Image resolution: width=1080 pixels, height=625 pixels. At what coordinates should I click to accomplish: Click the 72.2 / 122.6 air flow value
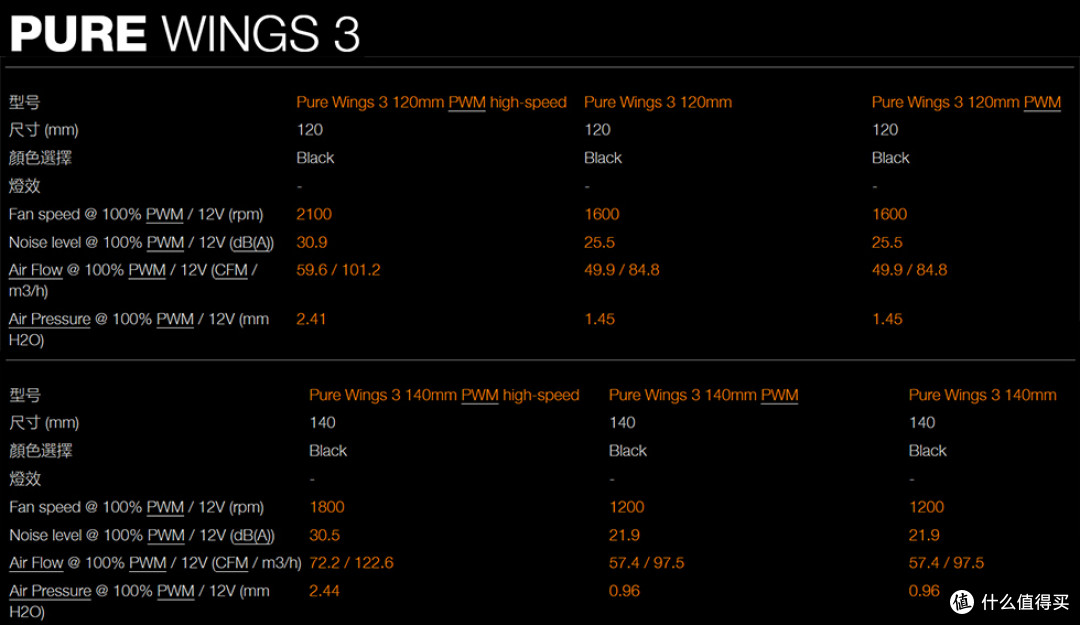[351, 563]
